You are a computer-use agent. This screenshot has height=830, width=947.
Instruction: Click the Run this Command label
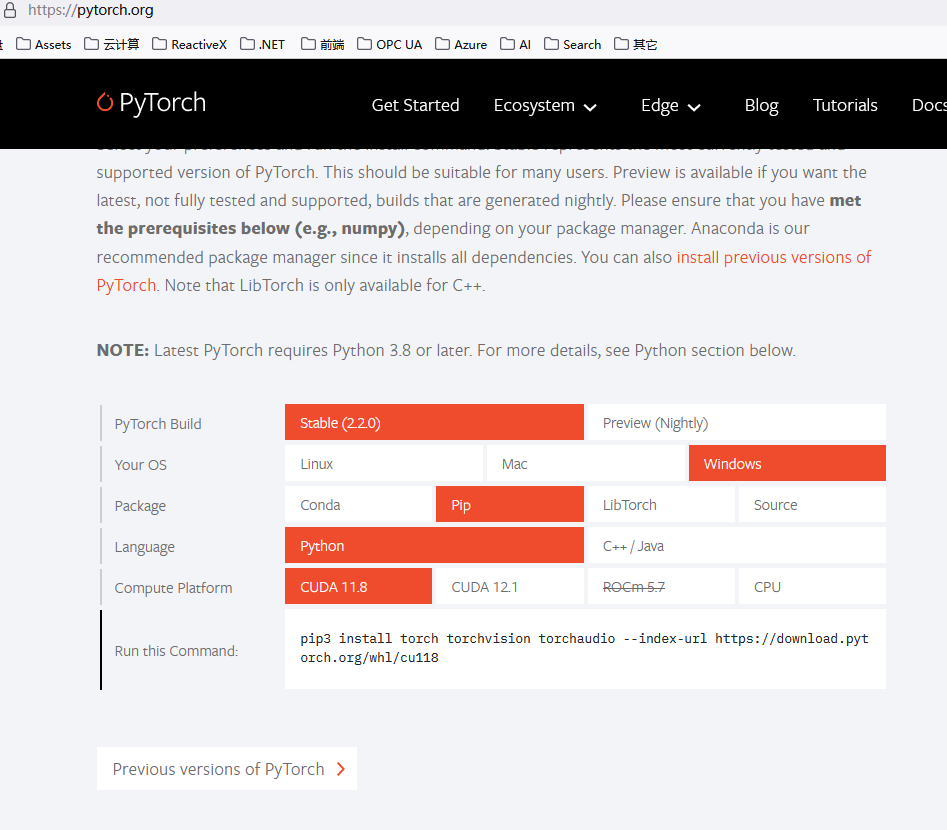click(x=176, y=651)
